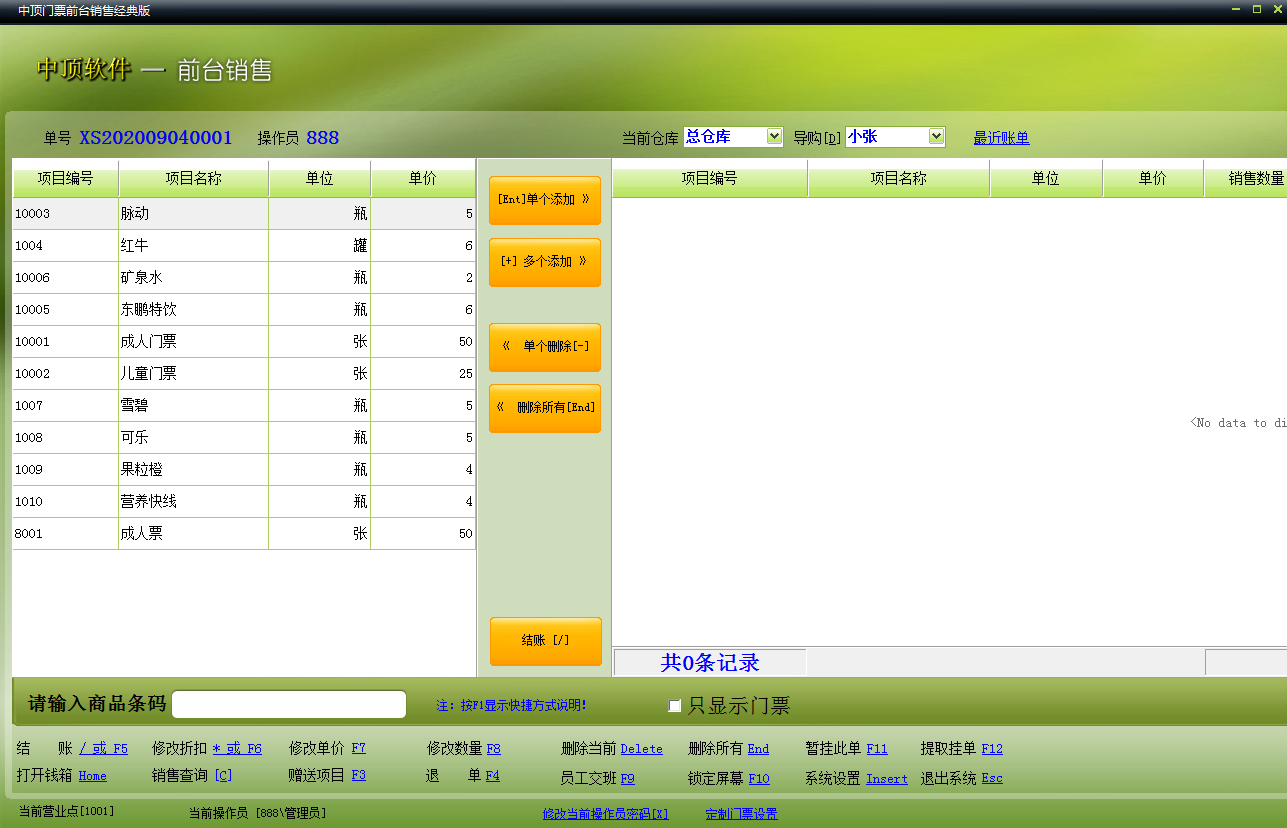Click the F7 修改单价 link
This screenshot has height=828, width=1287.
click(359, 748)
